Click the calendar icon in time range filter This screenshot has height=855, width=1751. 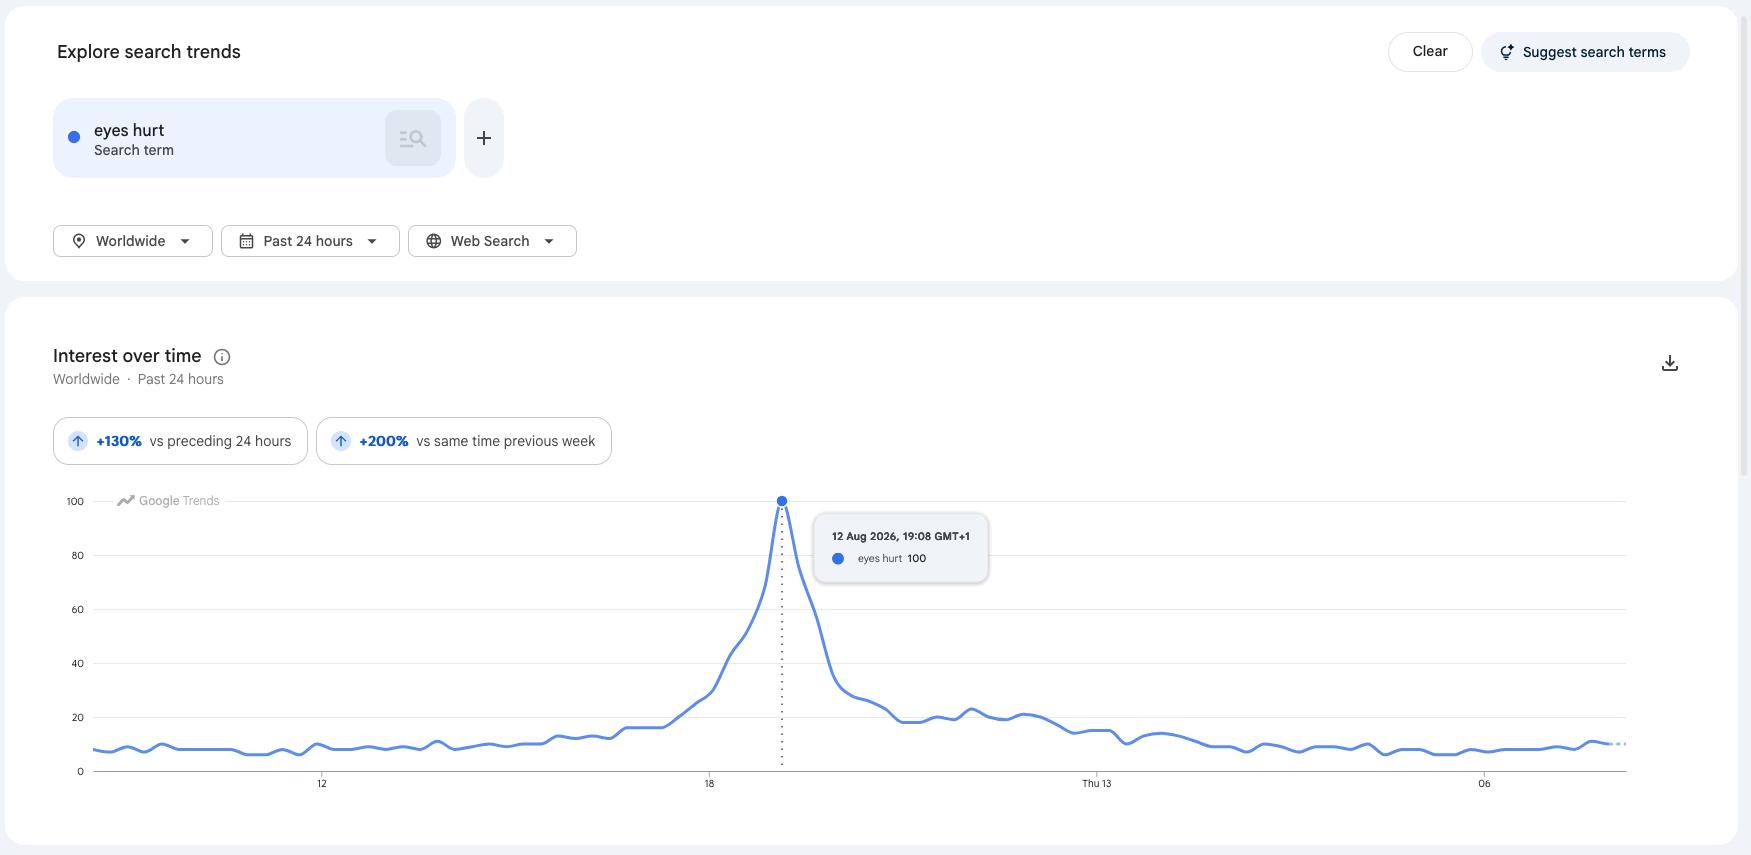[x=246, y=241]
